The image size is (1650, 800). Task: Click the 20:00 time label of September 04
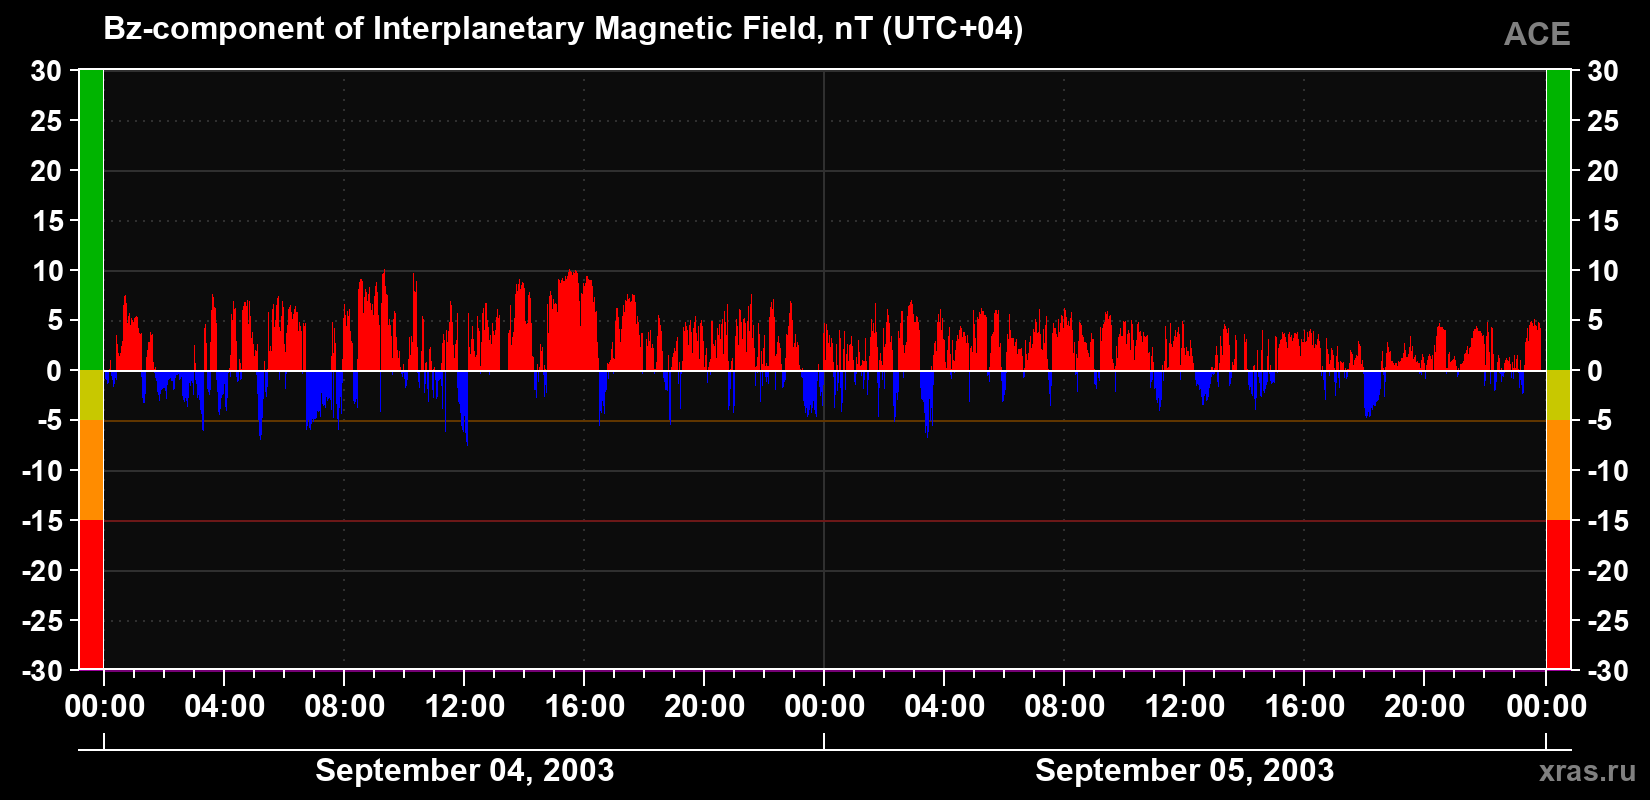[x=705, y=707]
